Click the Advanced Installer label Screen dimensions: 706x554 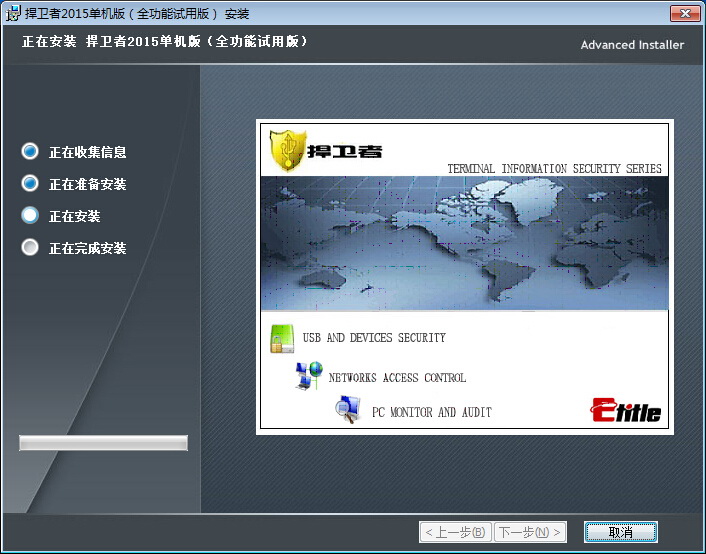point(632,45)
